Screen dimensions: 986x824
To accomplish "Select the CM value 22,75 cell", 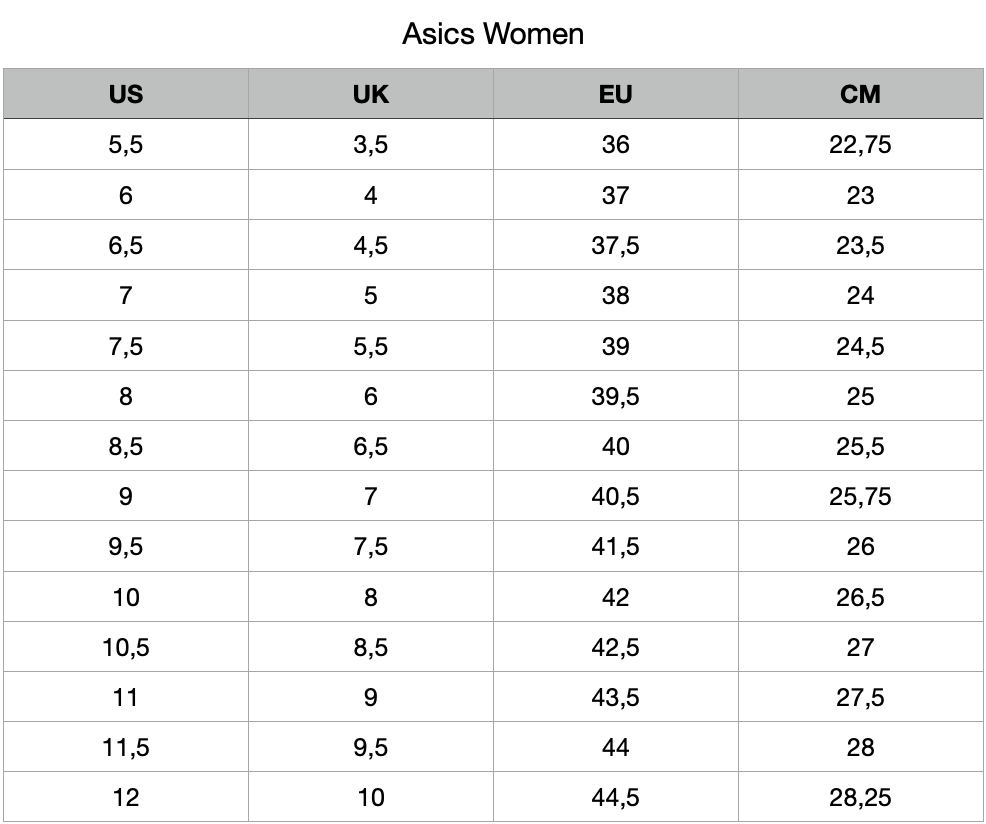I will click(x=860, y=144).
